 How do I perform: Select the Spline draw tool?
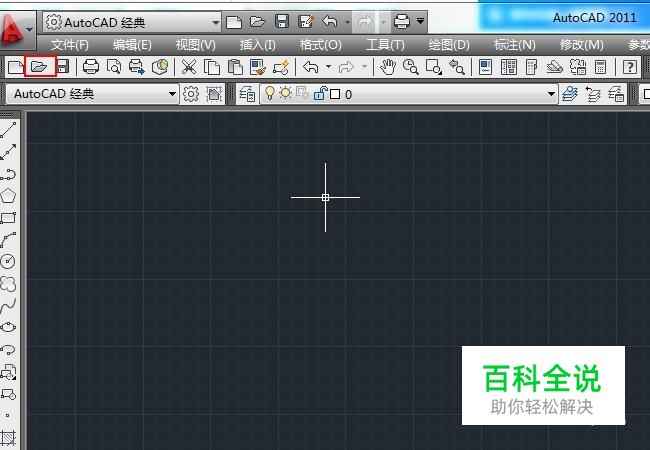[x=8, y=306]
